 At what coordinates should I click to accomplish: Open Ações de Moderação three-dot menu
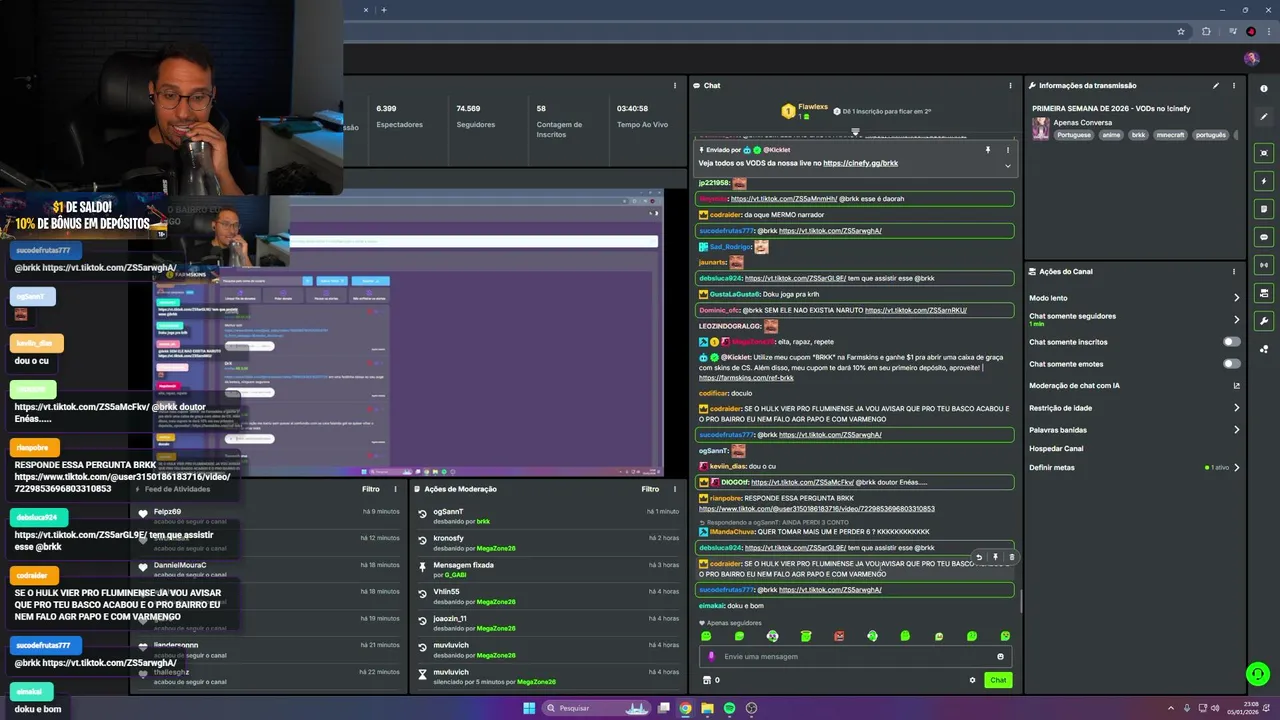click(673, 489)
